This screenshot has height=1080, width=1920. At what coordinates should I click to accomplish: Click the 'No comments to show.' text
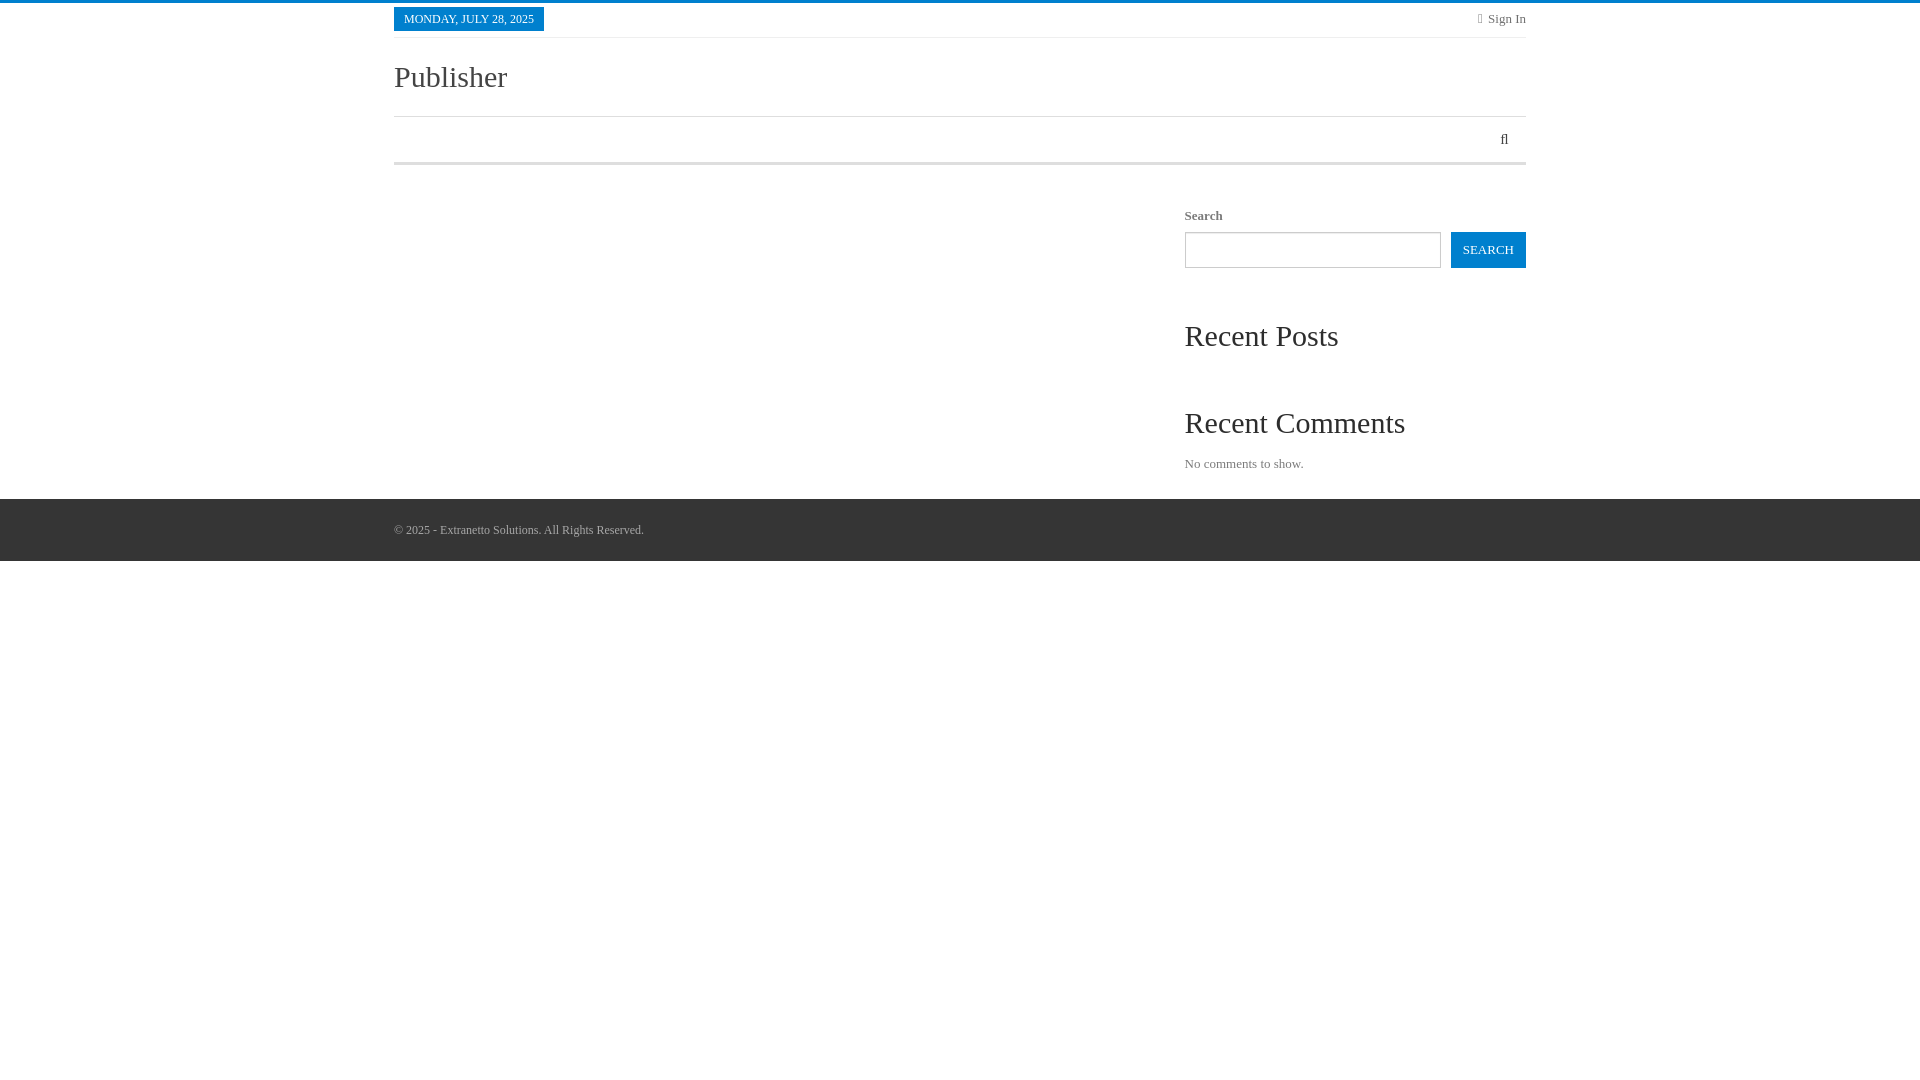click(1244, 464)
